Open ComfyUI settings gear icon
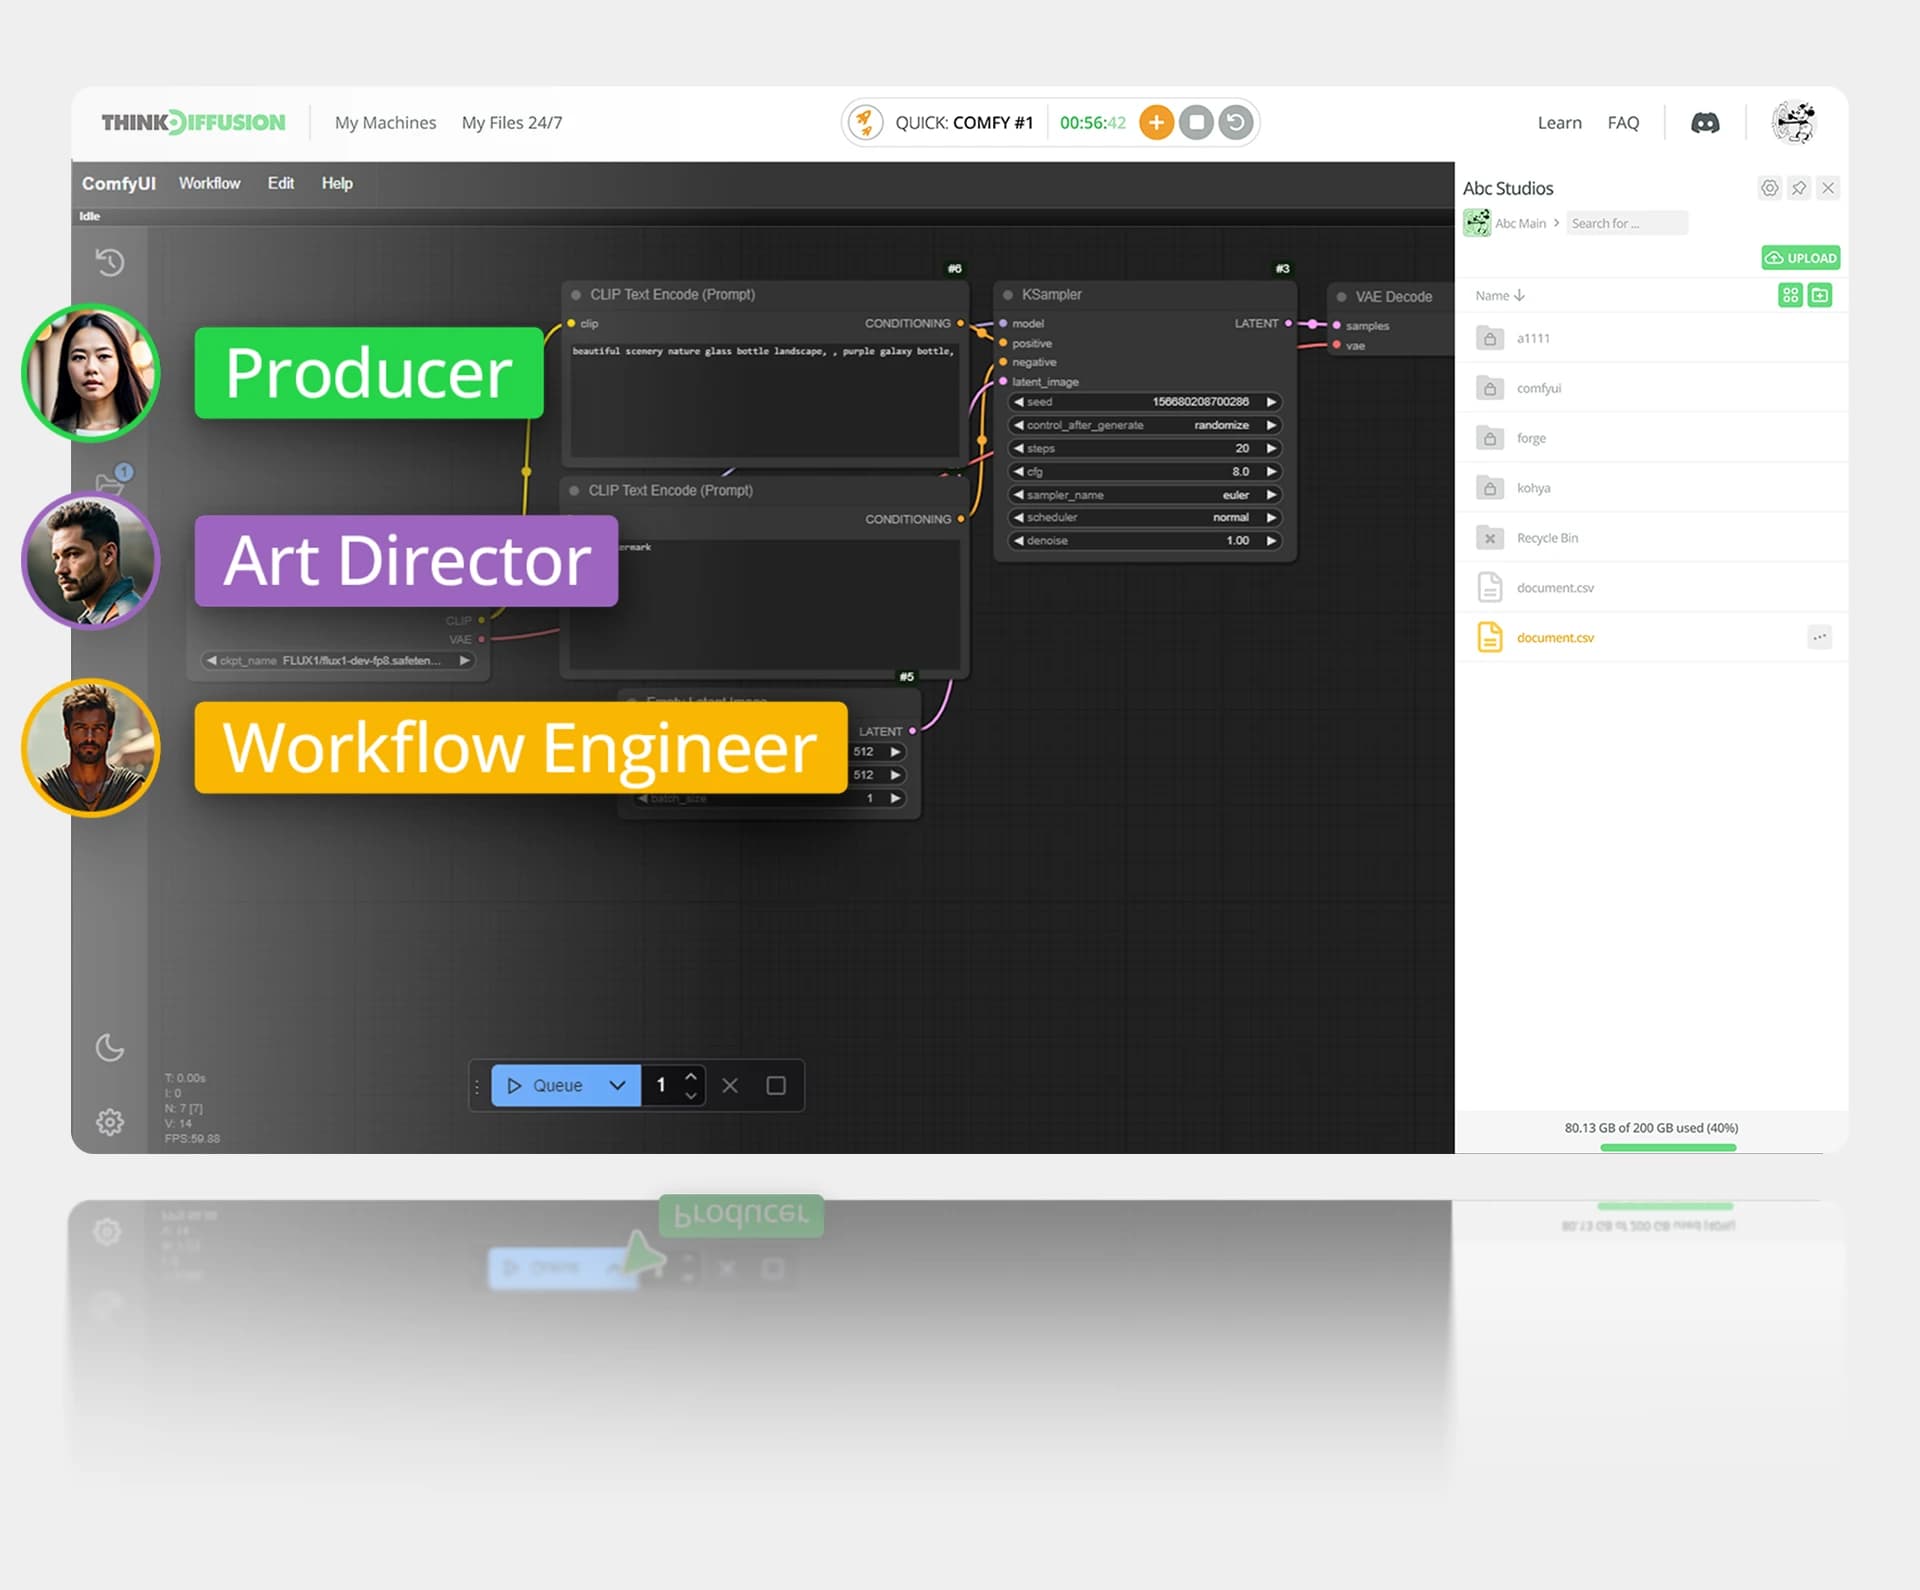The height and width of the screenshot is (1590, 1920). (x=110, y=1121)
